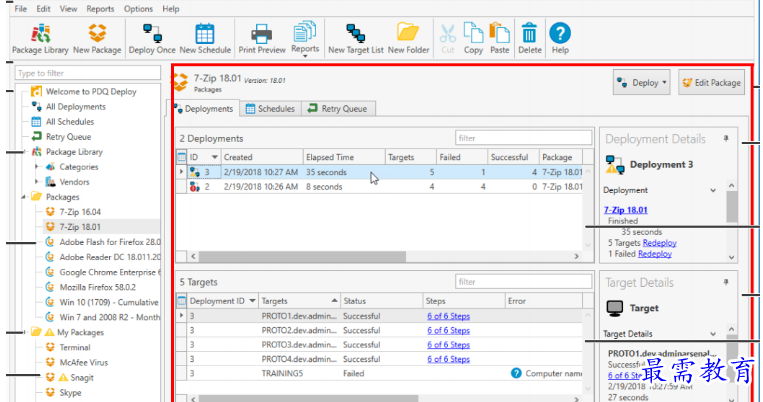Open the Options menu
The width and height of the screenshot is (763, 402).
[x=138, y=9]
